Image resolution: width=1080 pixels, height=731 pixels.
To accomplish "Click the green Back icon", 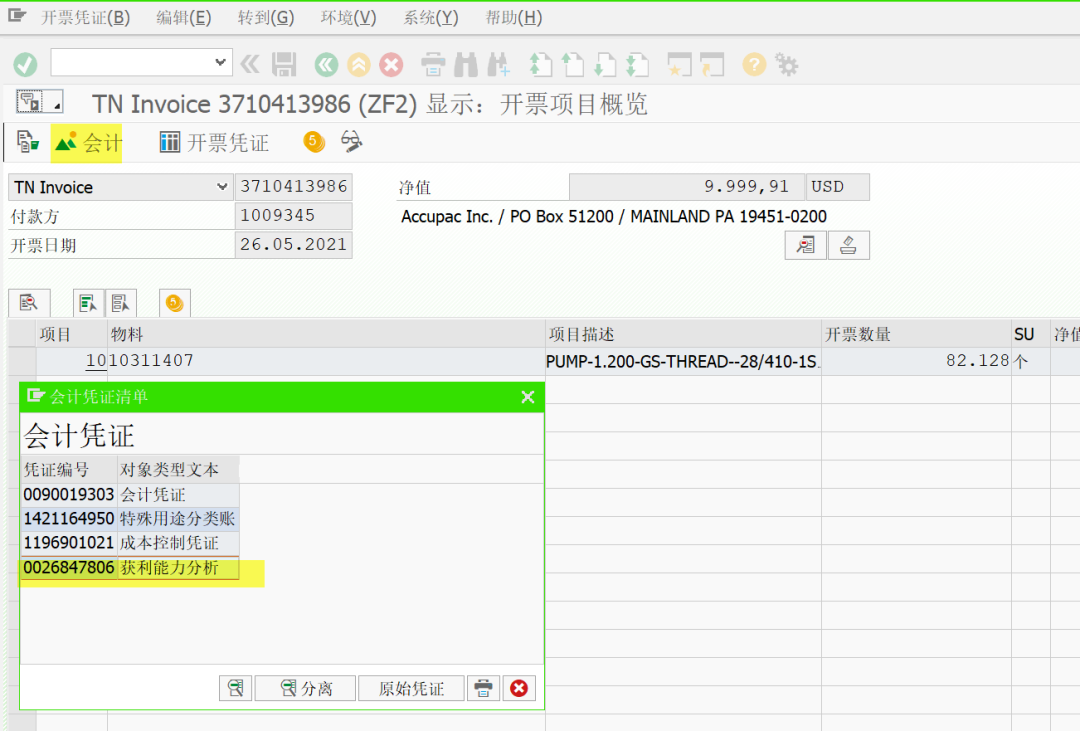I will pyautogui.click(x=326, y=65).
